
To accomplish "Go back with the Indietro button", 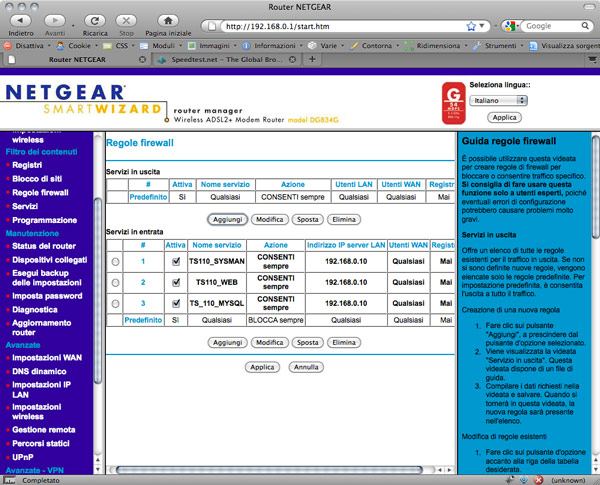I will pos(21,21).
